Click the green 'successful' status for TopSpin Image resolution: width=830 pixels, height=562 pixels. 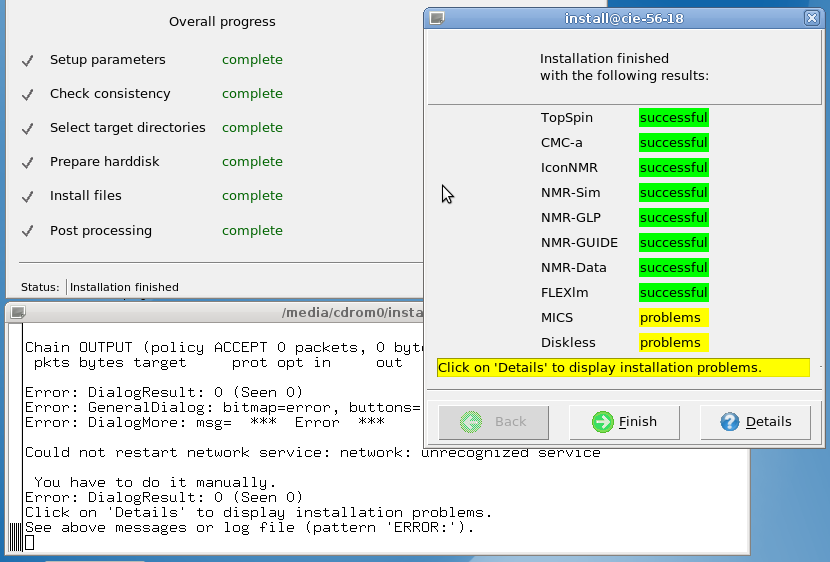click(x=673, y=118)
